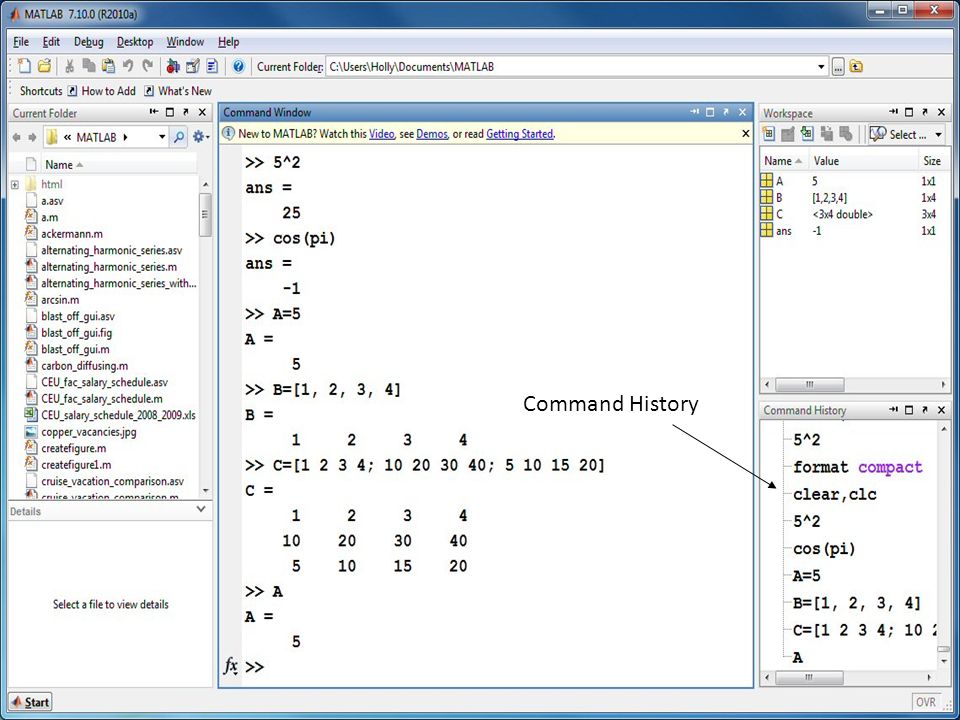
Task: Click the Paste clipboard icon
Action: 108,66
